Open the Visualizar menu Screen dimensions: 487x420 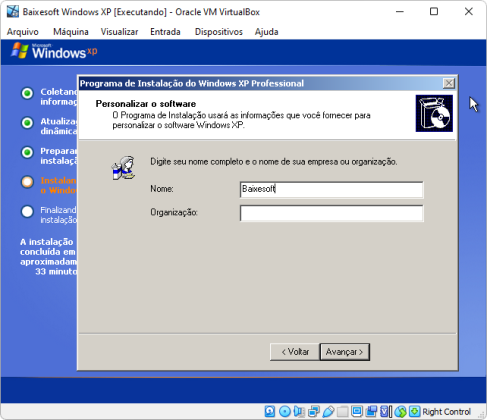(x=119, y=32)
